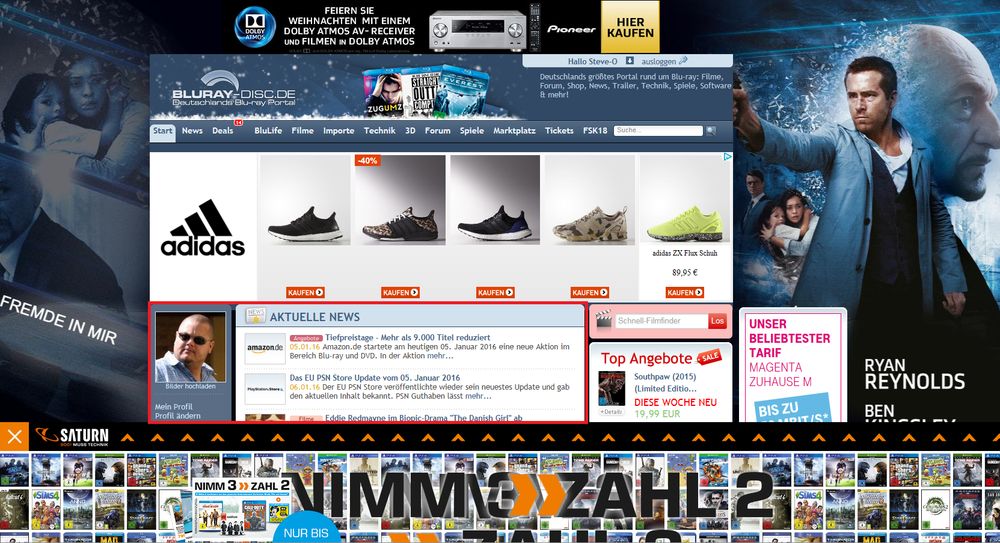Open the 3D menu item
Screen dimensions: 1000x543
pos(410,131)
